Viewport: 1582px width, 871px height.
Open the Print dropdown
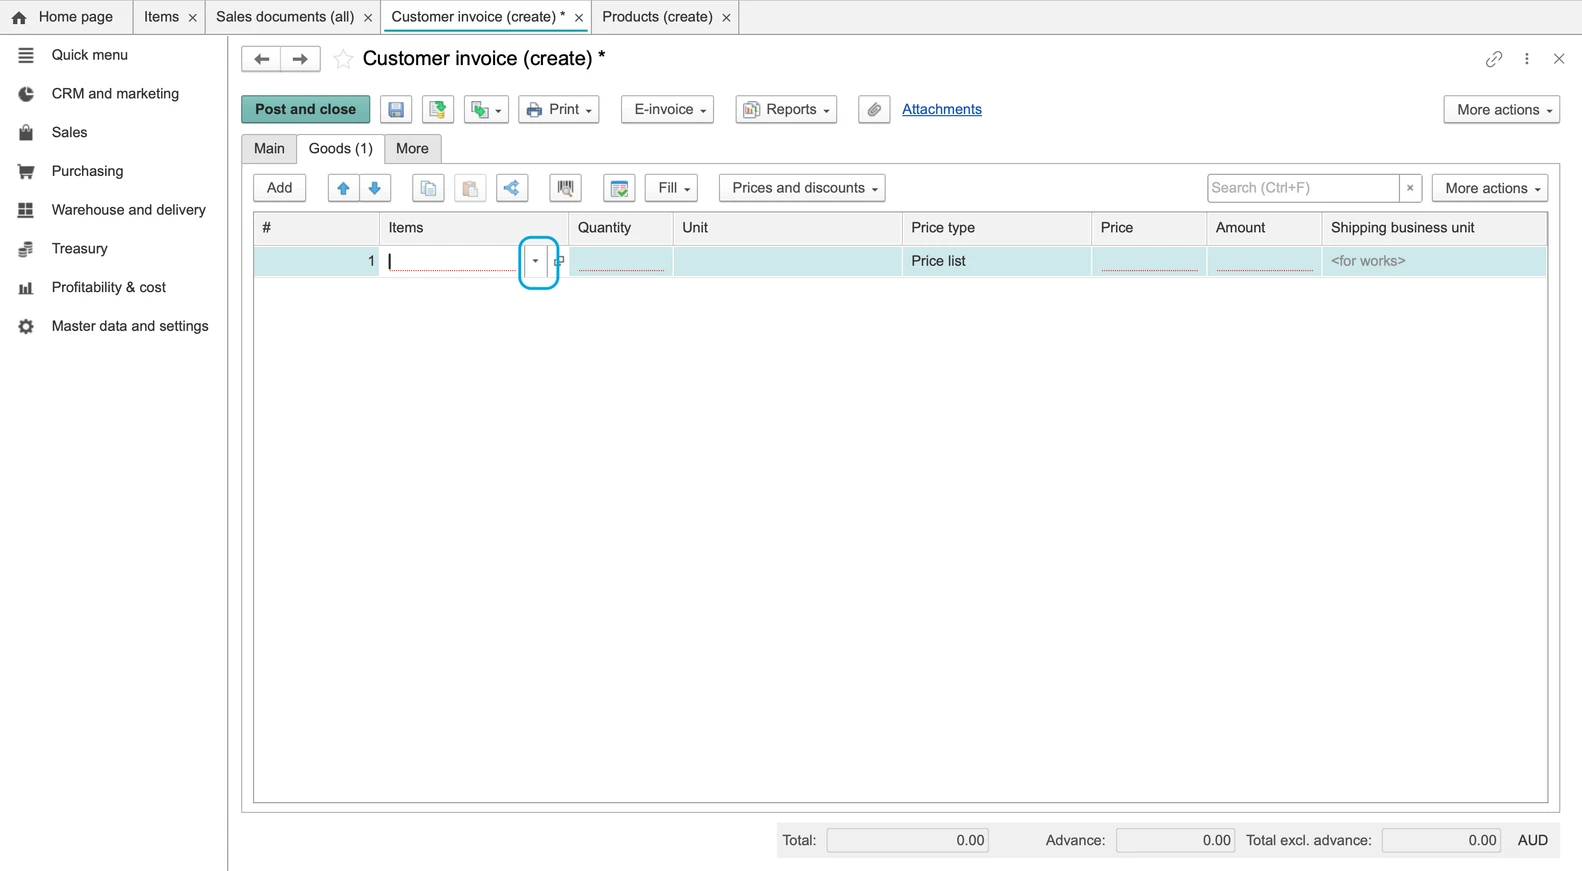(559, 109)
